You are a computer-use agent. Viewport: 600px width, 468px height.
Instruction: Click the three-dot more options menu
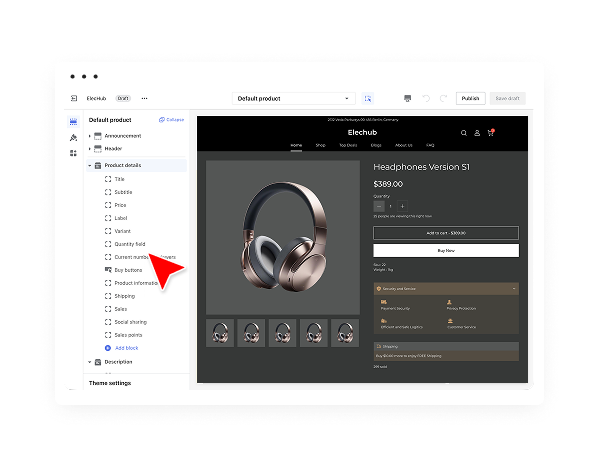click(144, 98)
